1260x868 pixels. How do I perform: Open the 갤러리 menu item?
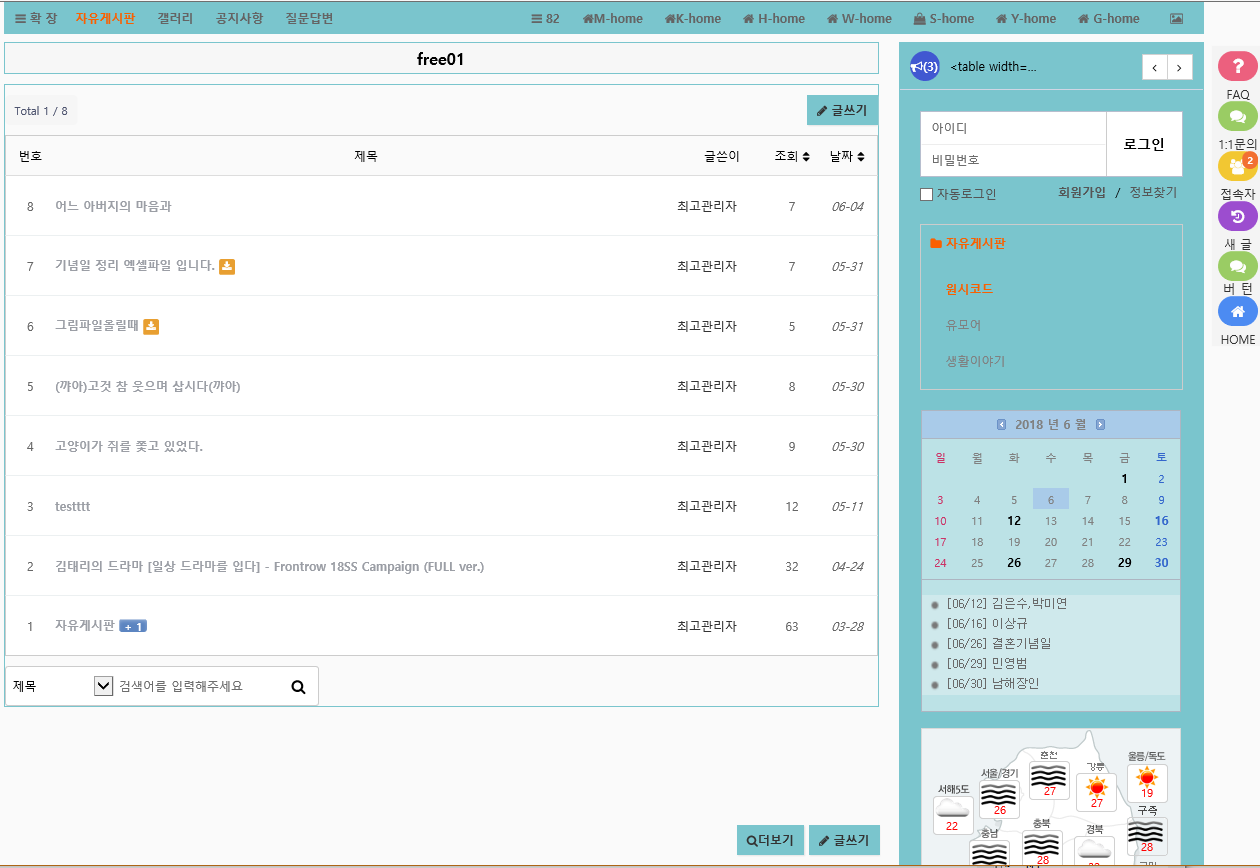point(175,18)
